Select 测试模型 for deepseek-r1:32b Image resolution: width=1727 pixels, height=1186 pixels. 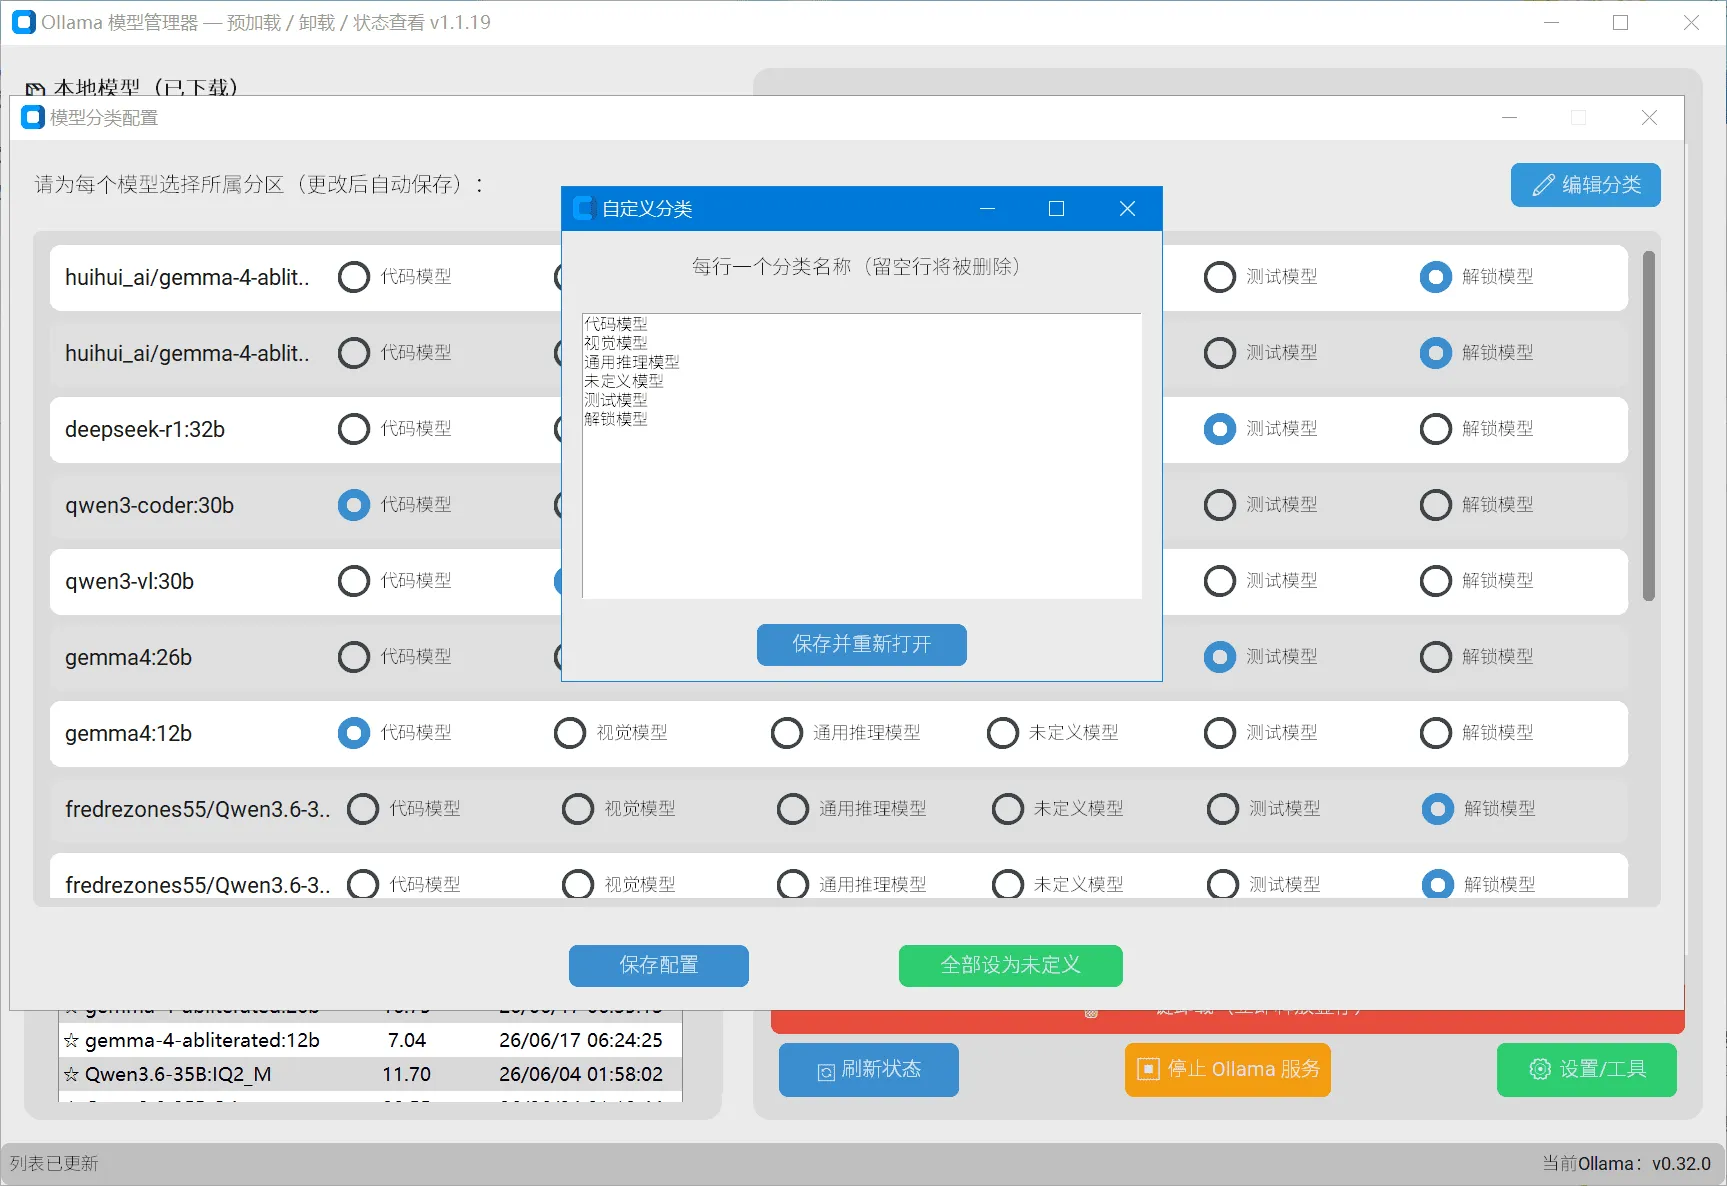1220,429
